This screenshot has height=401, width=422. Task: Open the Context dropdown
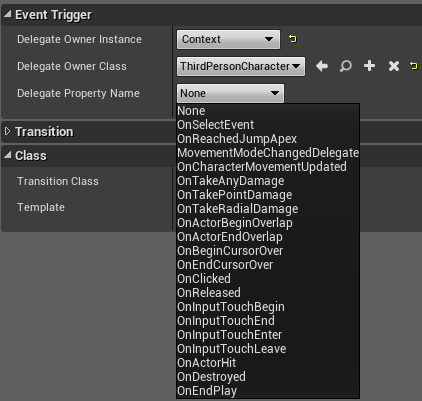point(228,39)
